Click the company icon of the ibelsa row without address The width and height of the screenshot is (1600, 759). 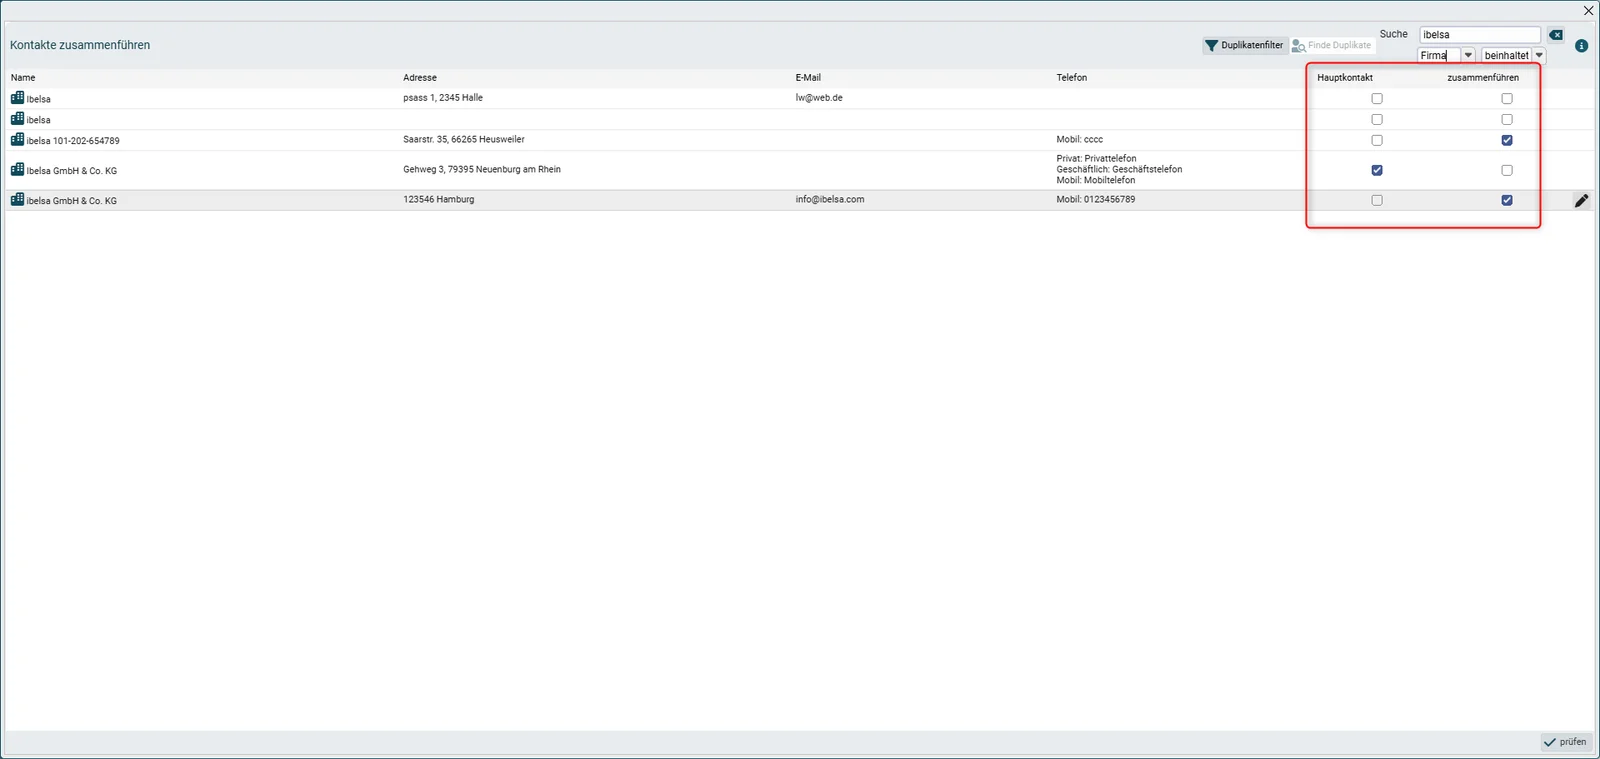tap(17, 119)
